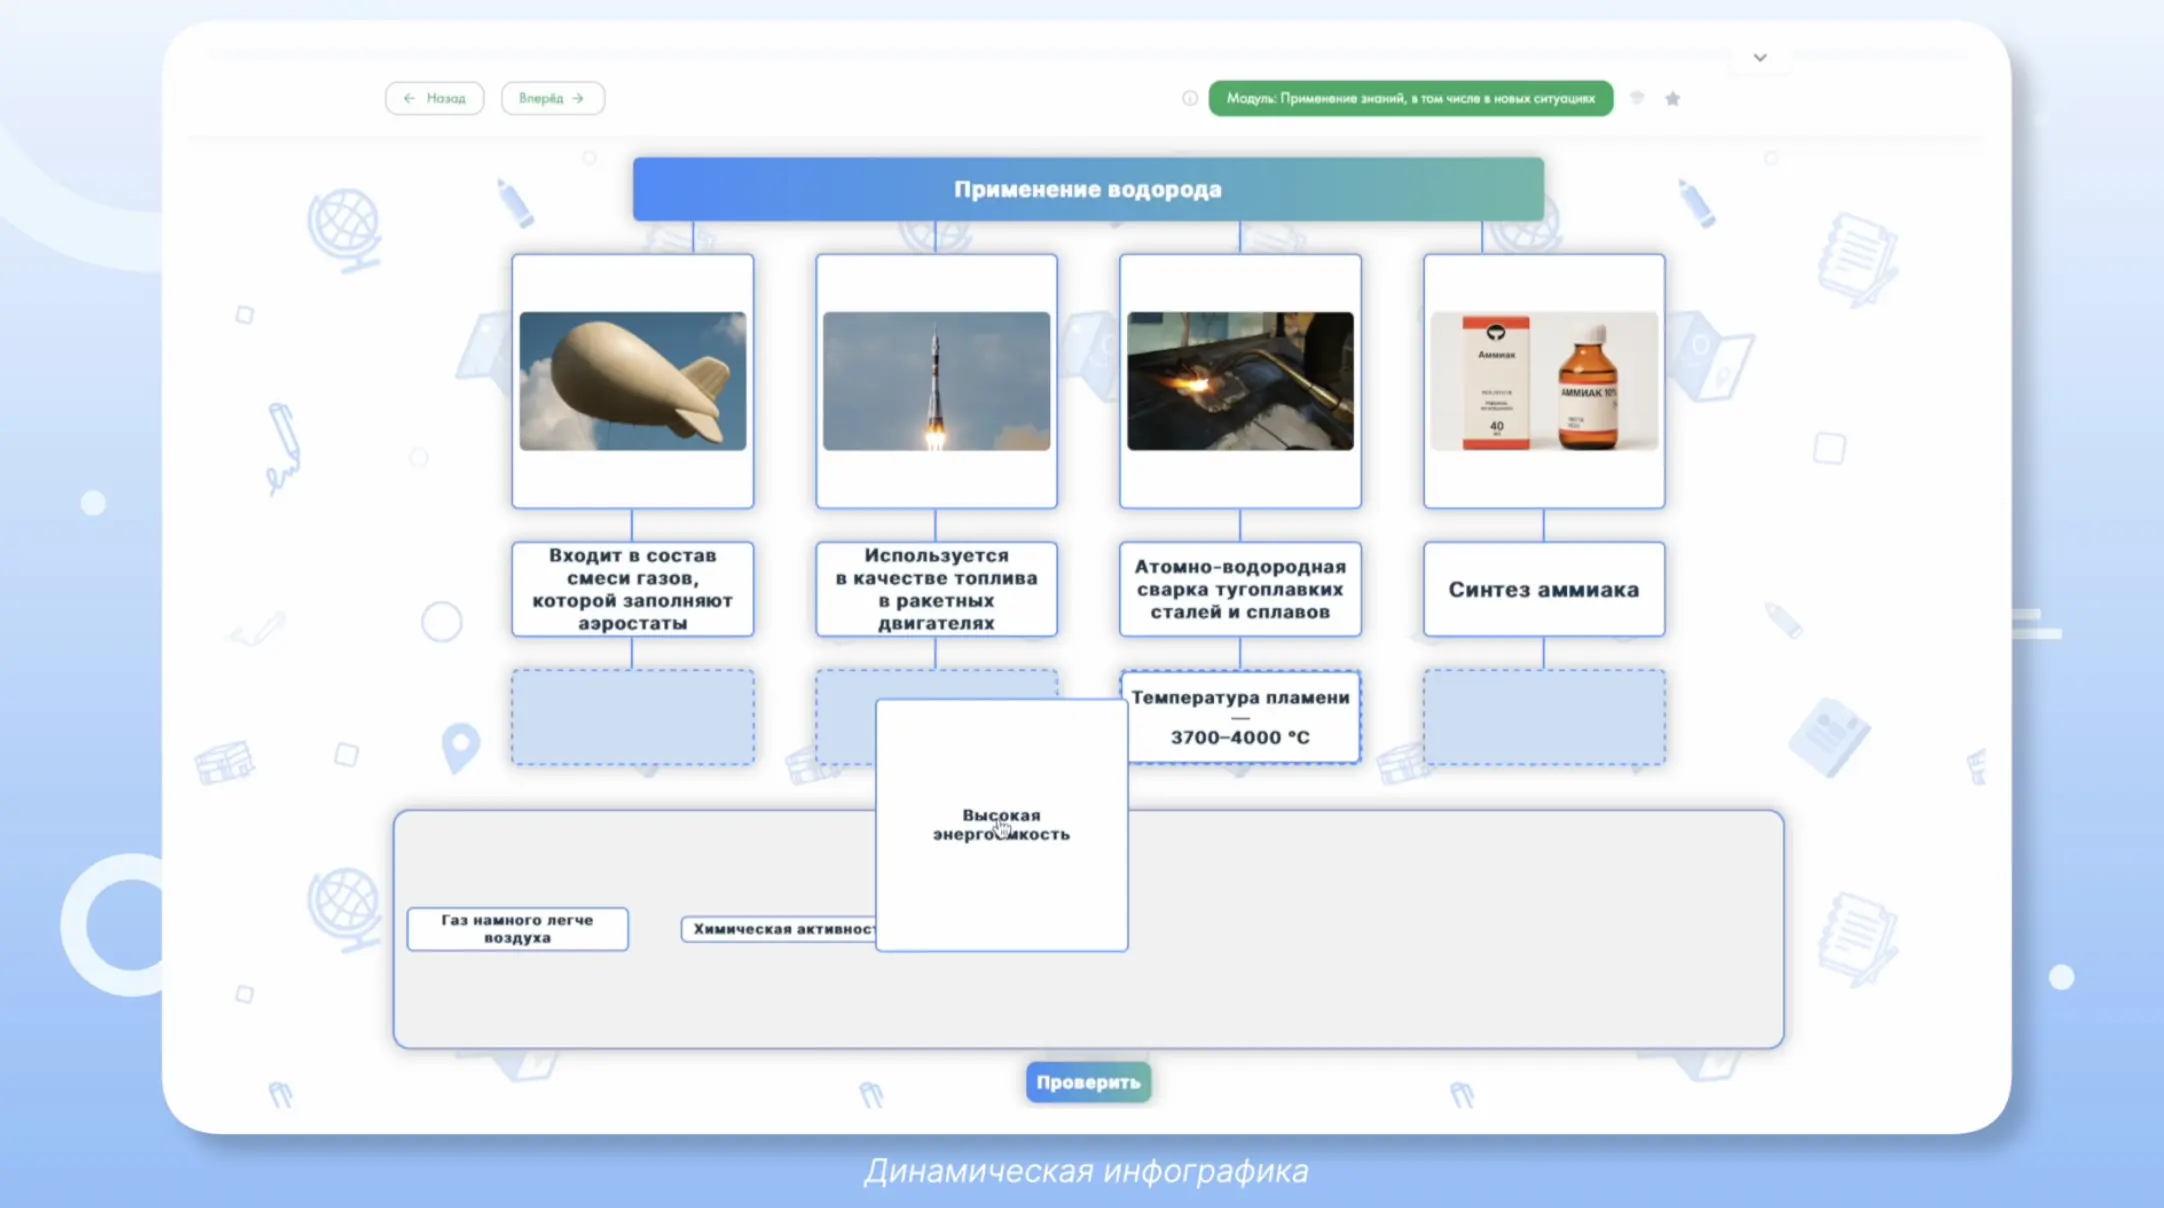Click the trophy icon next to star
Screen dimensions: 2164x1208
1637,98
